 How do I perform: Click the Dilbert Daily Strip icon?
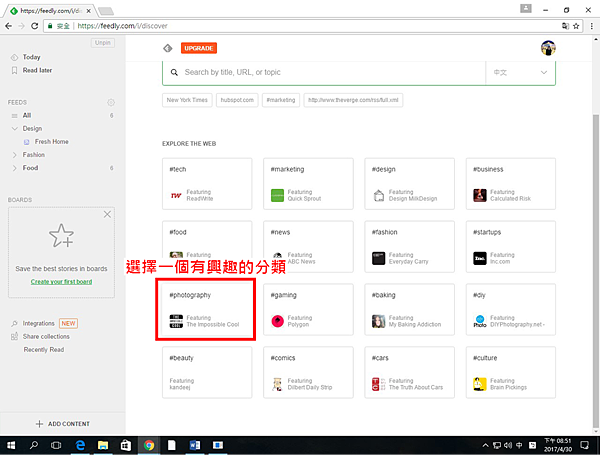click(277, 384)
